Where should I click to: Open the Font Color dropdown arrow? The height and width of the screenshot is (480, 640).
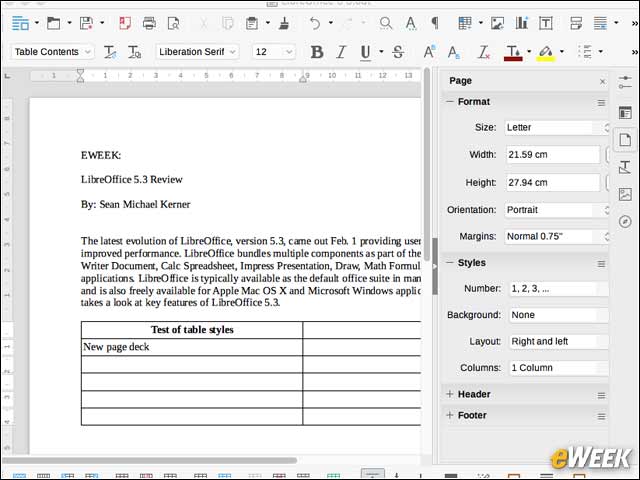(x=529, y=51)
